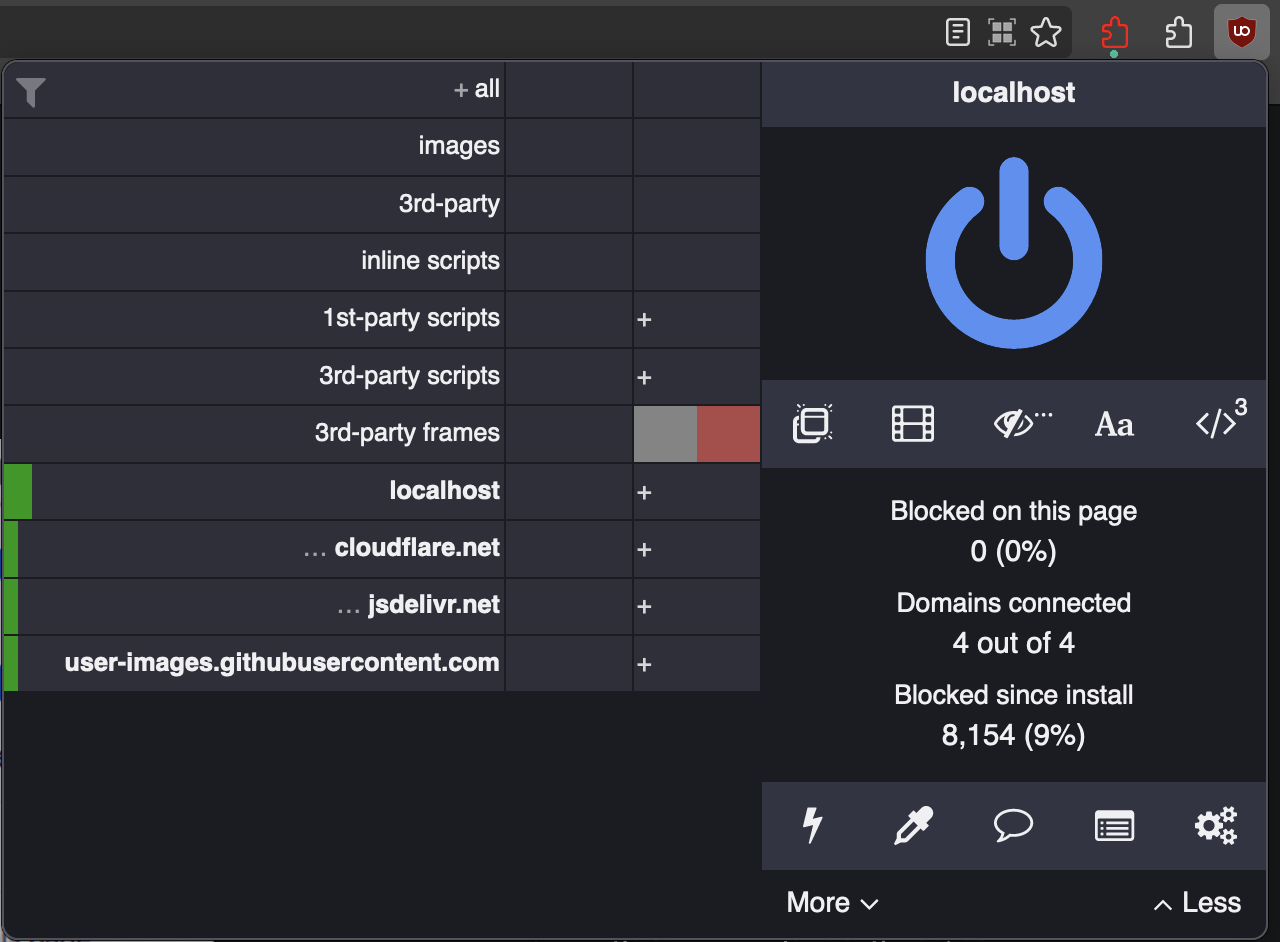Open dashboard with gears icon
Viewport: 1280px width, 942px height.
[x=1216, y=826]
